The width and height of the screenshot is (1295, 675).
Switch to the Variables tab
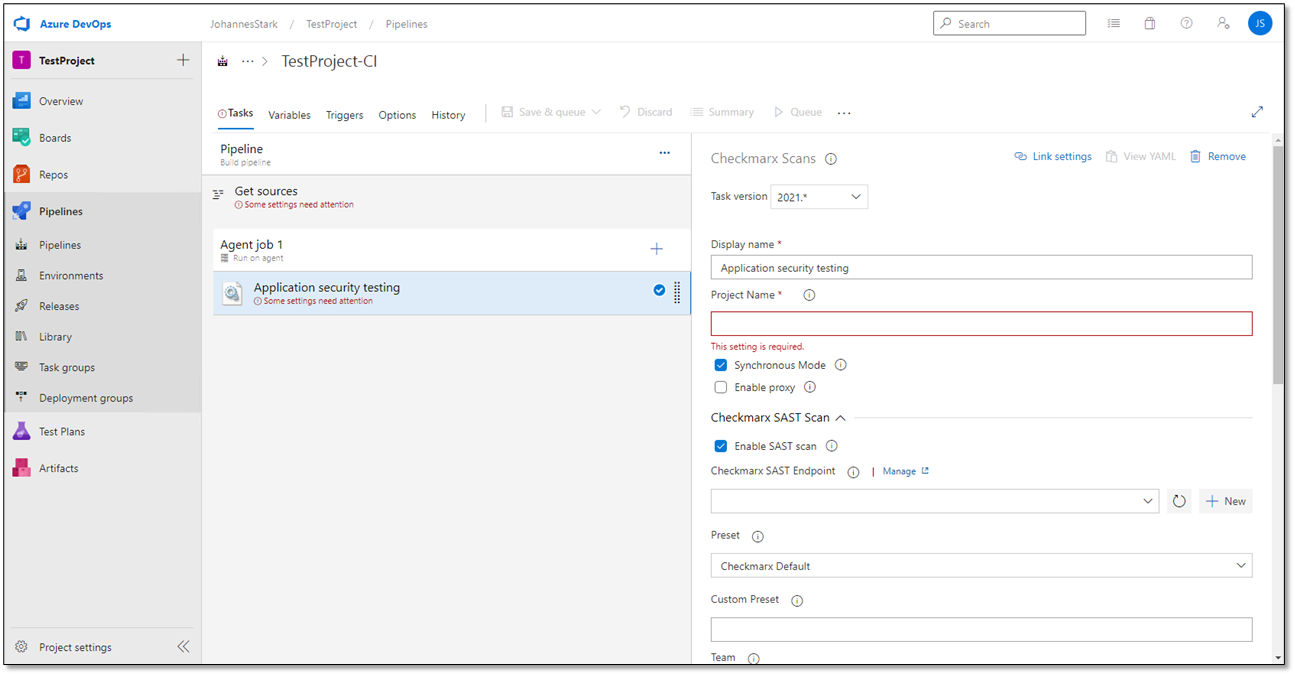click(x=289, y=115)
